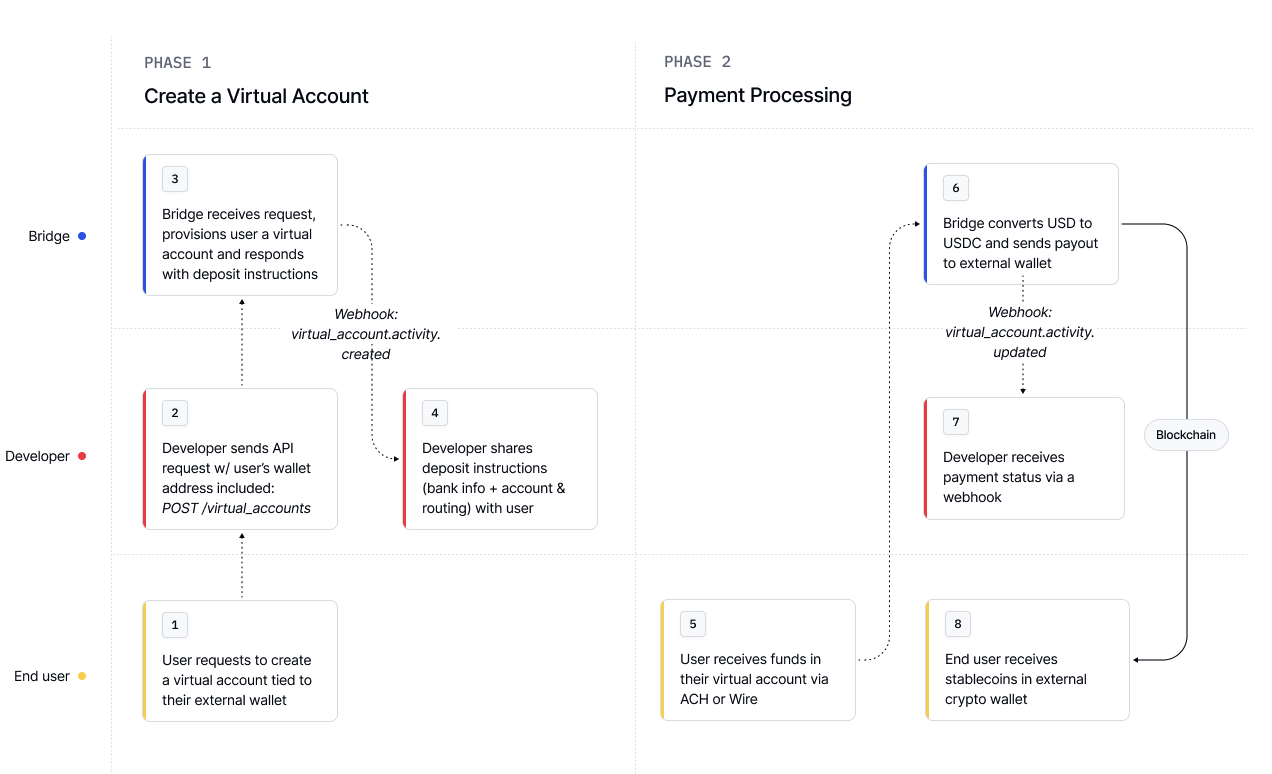
Task: Click the virtual_account.activity.updated webhook label
Action: (1020, 332)
